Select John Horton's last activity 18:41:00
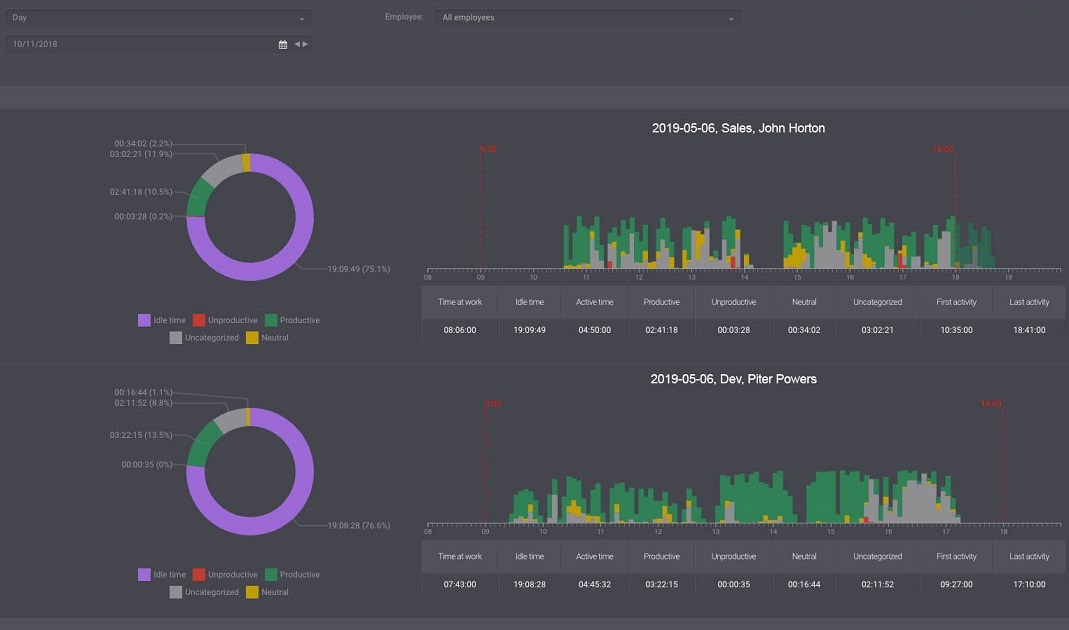Screen dimensions: 1069x630 click(1029, 330)
